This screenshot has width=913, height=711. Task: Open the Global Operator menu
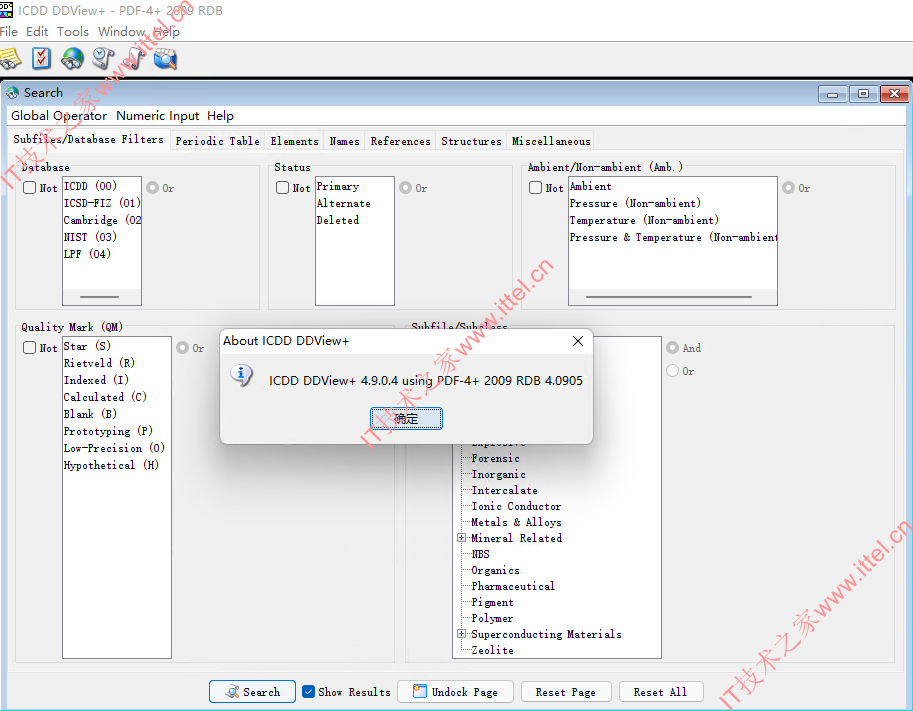click(x=59, y=116)
